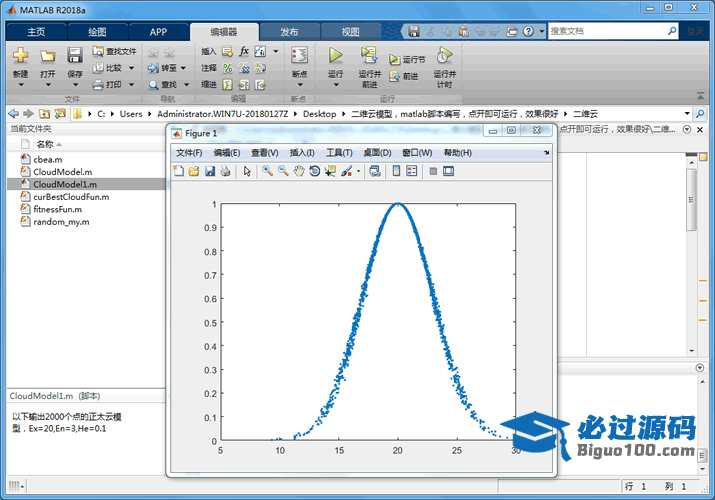Screen dimensions: 715x500
Task: Expand the New button dropdown arrow
Action: (x=21, y=85)
